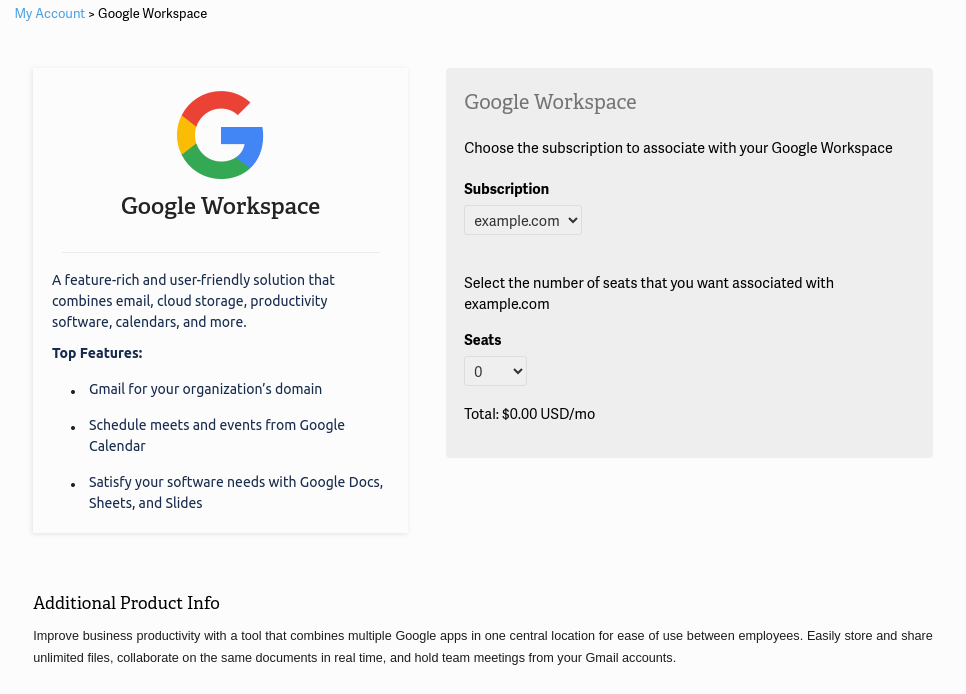This screenshot has height=694, width=966.
Task: Click the Additional Product Info heading
Action: pyautogui.click(x=126, y=603)
